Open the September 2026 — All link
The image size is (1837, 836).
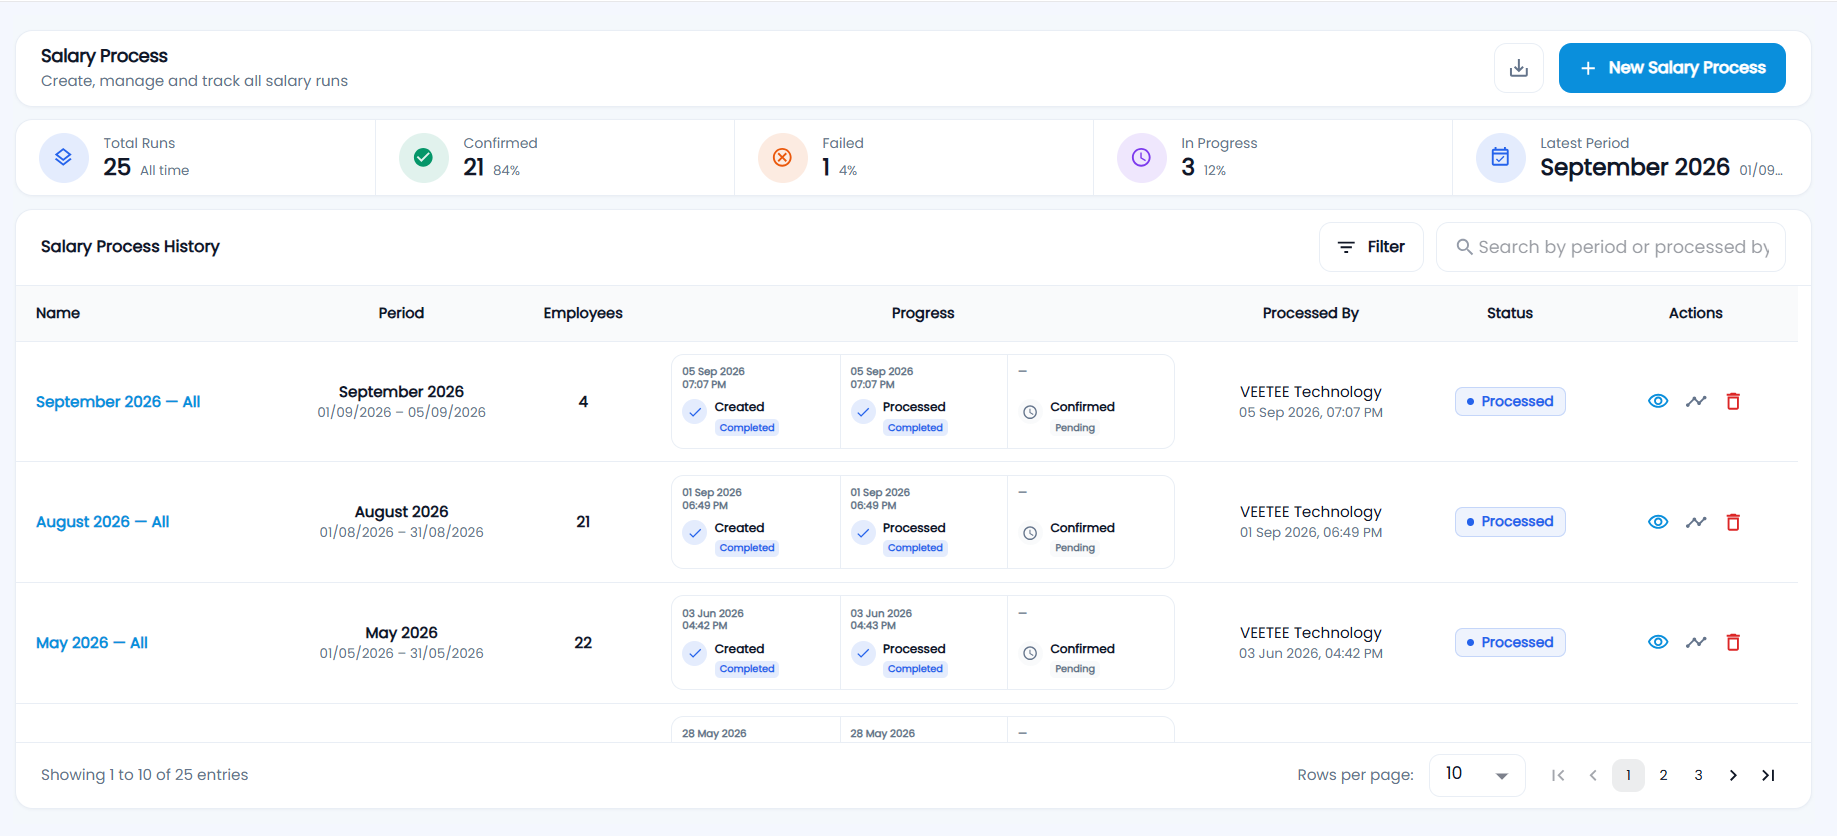118,402
